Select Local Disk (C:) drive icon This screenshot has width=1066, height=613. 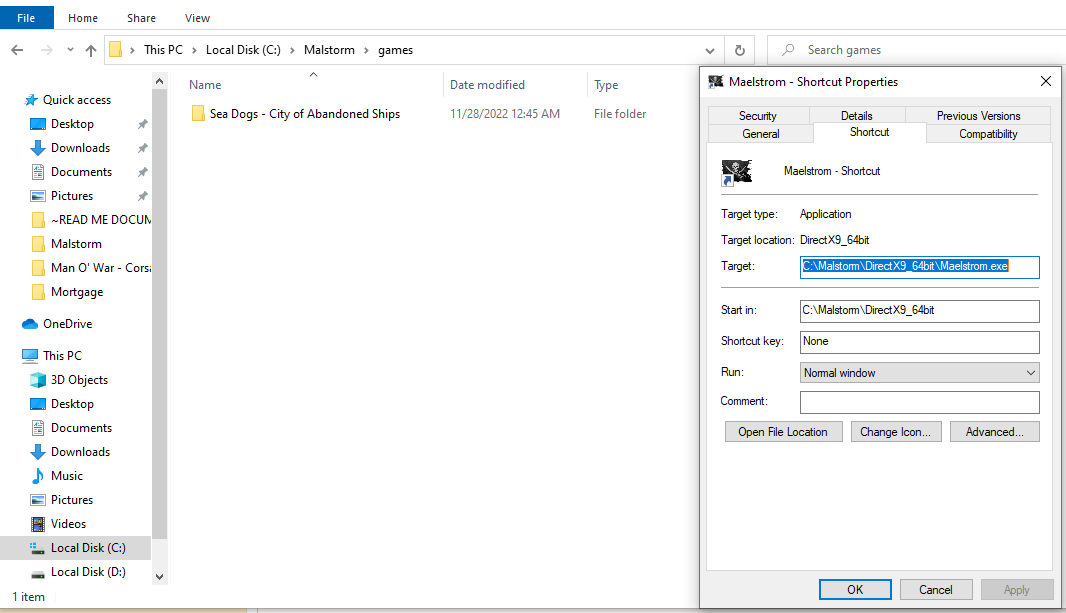pos(38,548)
